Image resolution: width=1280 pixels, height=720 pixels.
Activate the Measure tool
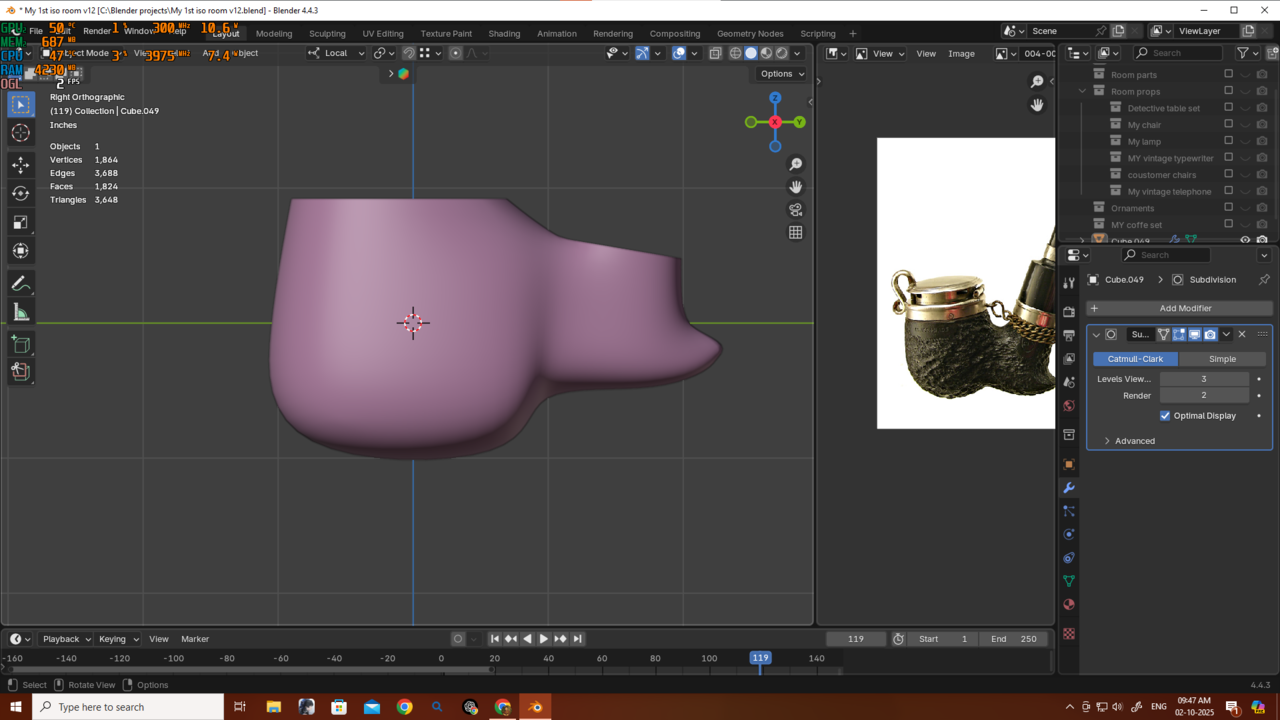(21, 313)
